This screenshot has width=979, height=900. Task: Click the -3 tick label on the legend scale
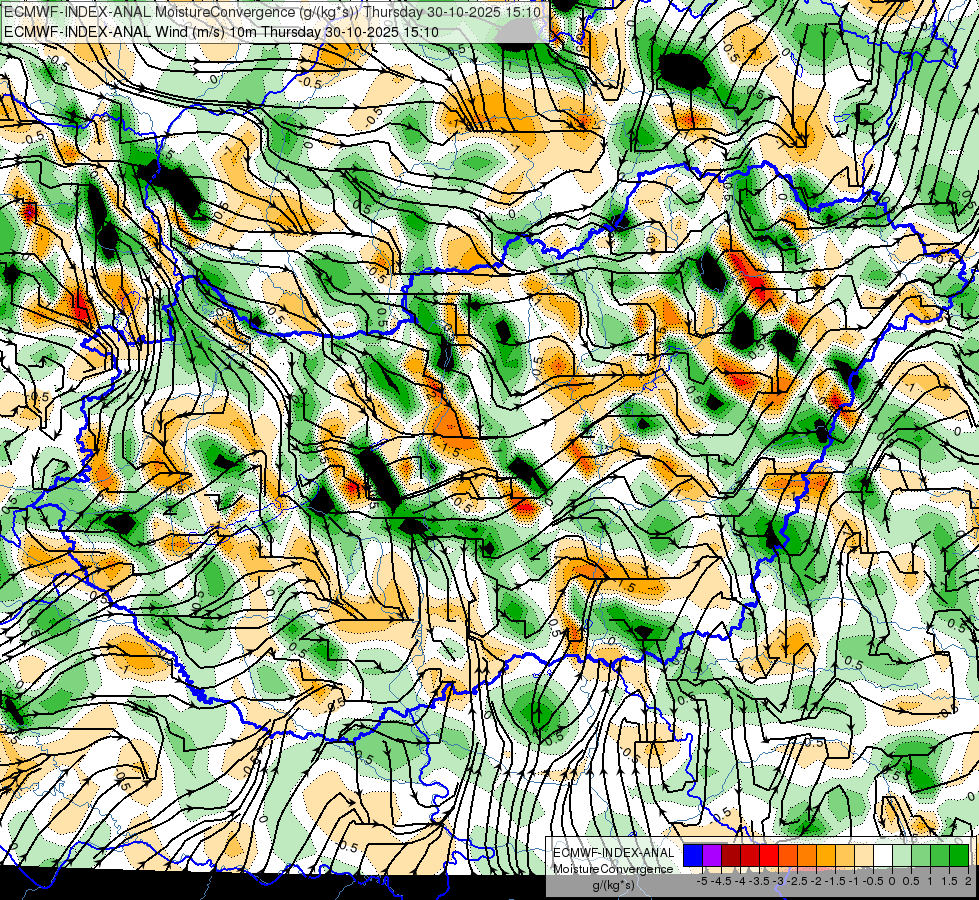pyautogui.click(x=778, y=881)
